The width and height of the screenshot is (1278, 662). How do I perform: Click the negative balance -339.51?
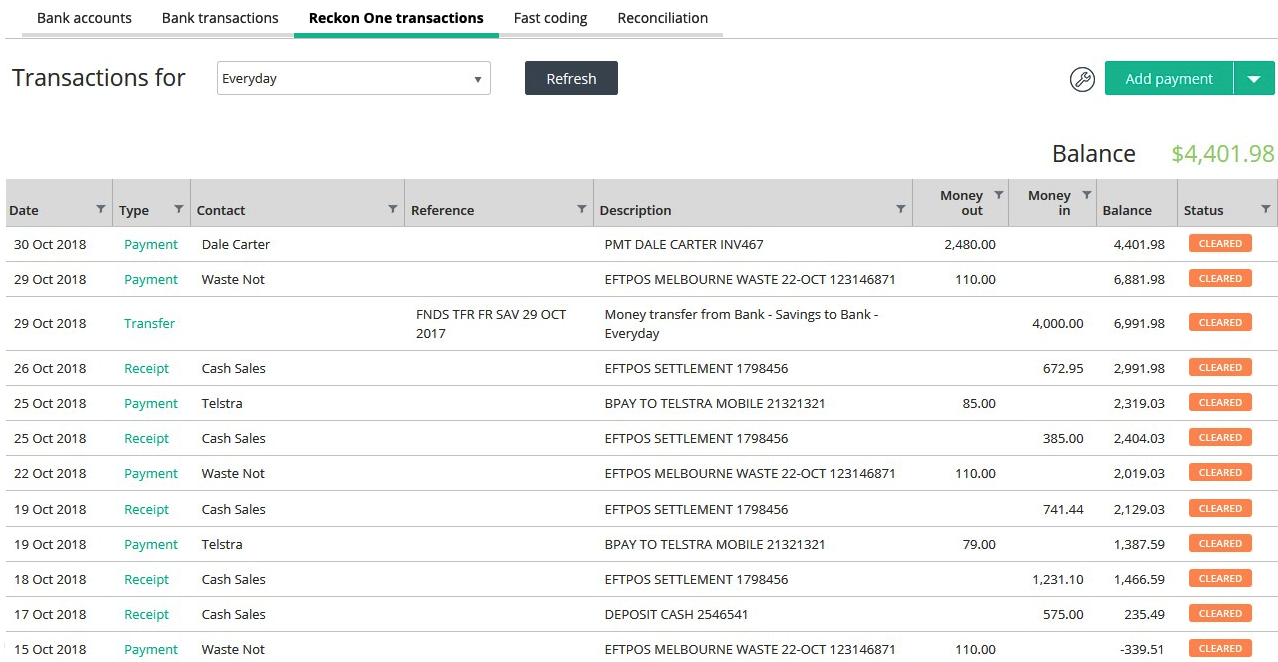tap(1142, 649)
